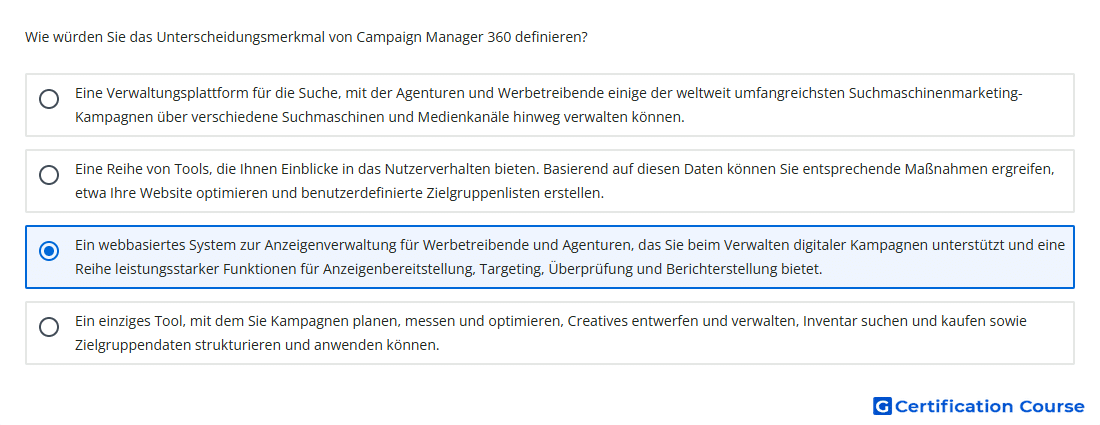Click the question text about Campaign Manager 360
Screen dimensions: 1100x425
[306, 37]
